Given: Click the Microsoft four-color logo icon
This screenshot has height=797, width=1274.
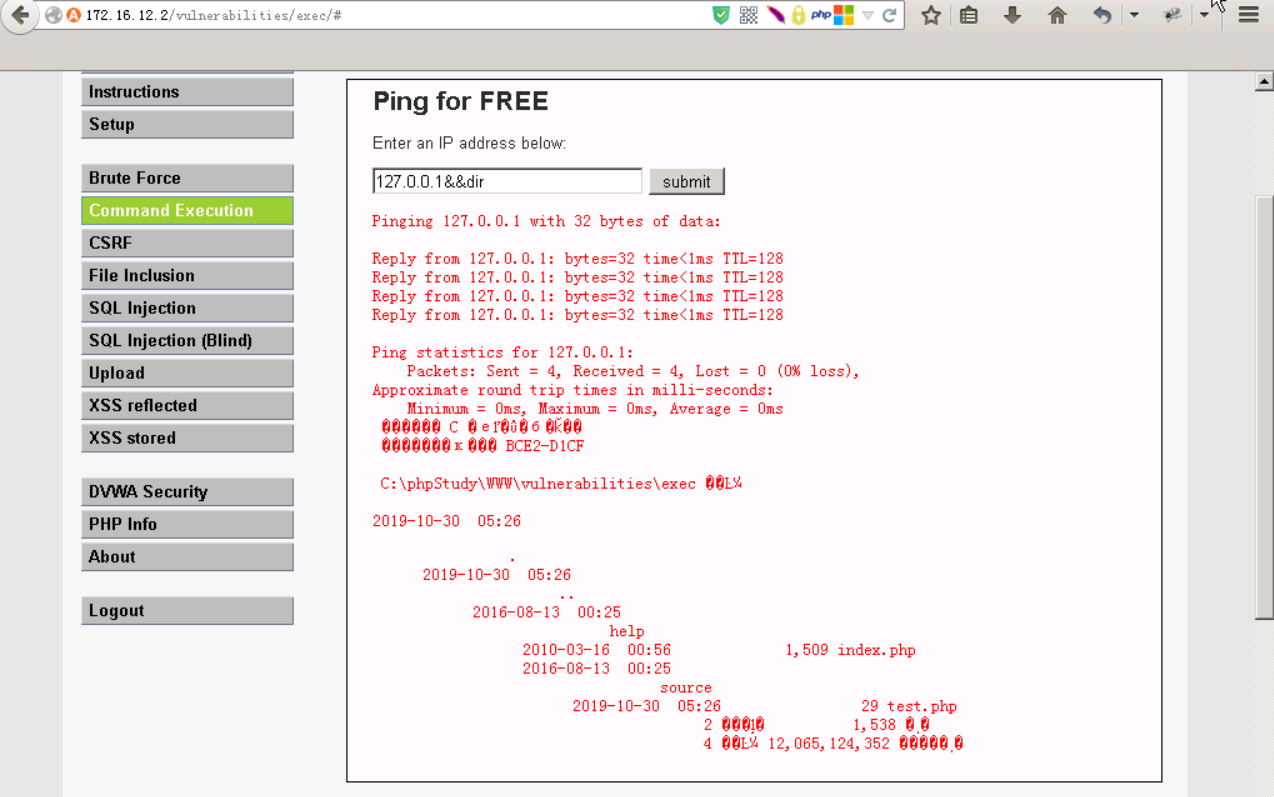Looking at the screenshot, I should coord(844,15).
